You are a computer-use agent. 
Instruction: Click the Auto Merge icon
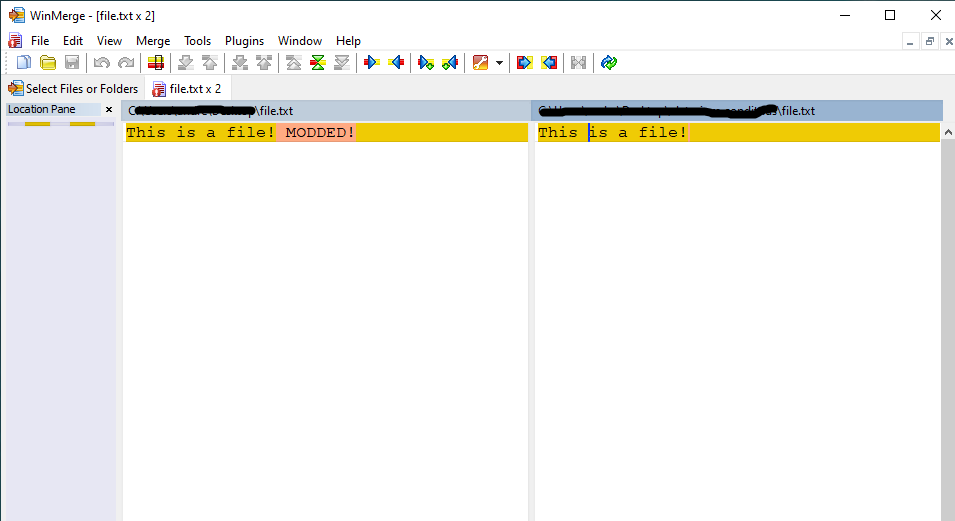pyautogui.click(x=579, y=62)
